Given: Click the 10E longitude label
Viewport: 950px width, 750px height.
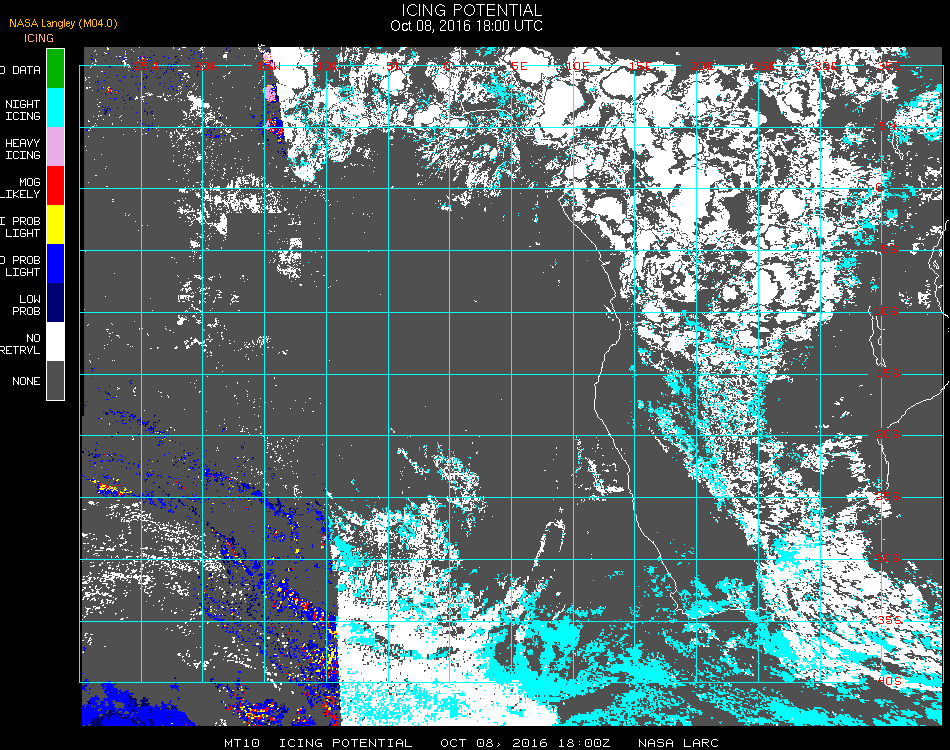Looking at the screenshot, I should click(577, 65).
